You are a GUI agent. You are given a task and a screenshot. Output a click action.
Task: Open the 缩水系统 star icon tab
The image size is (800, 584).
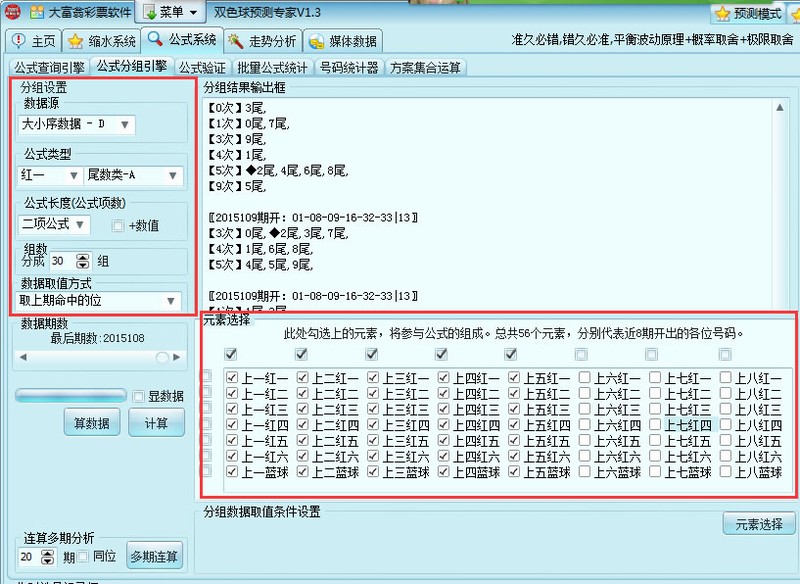76,41
